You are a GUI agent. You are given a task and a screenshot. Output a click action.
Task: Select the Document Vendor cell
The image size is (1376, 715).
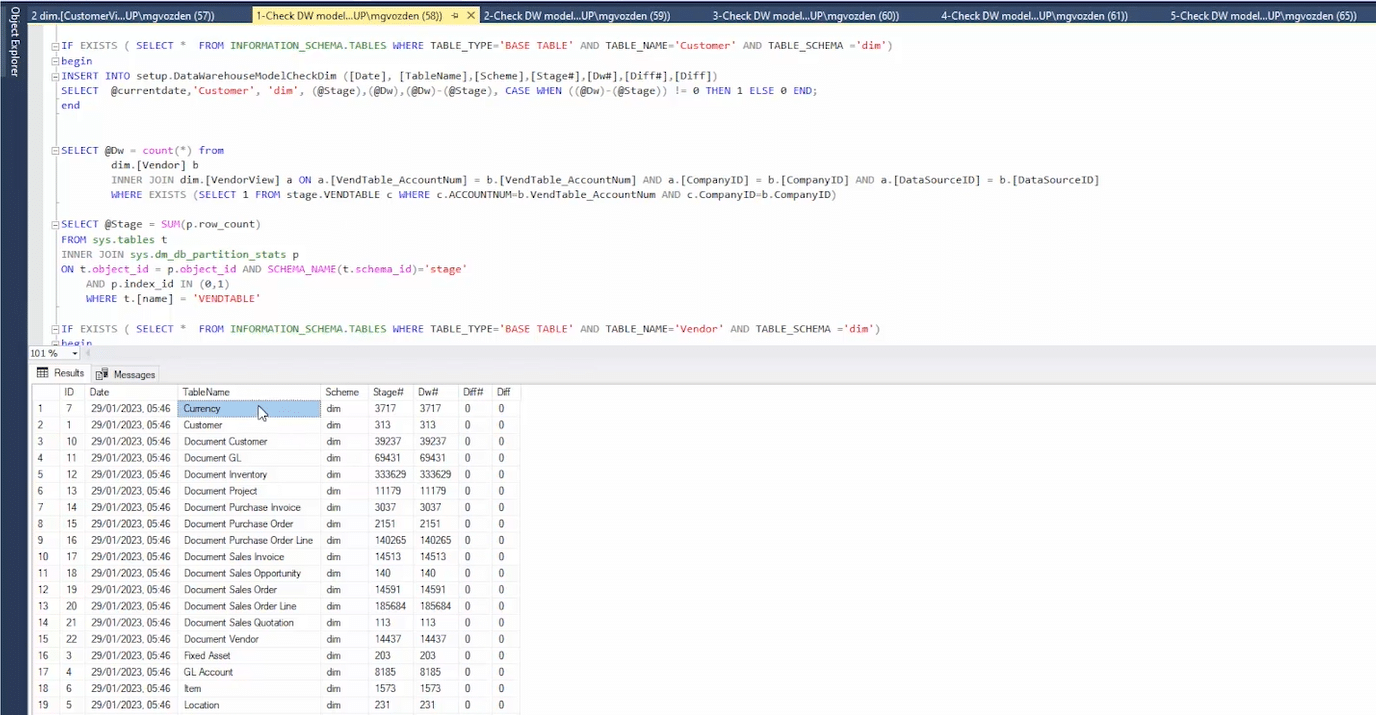(250, 640)
